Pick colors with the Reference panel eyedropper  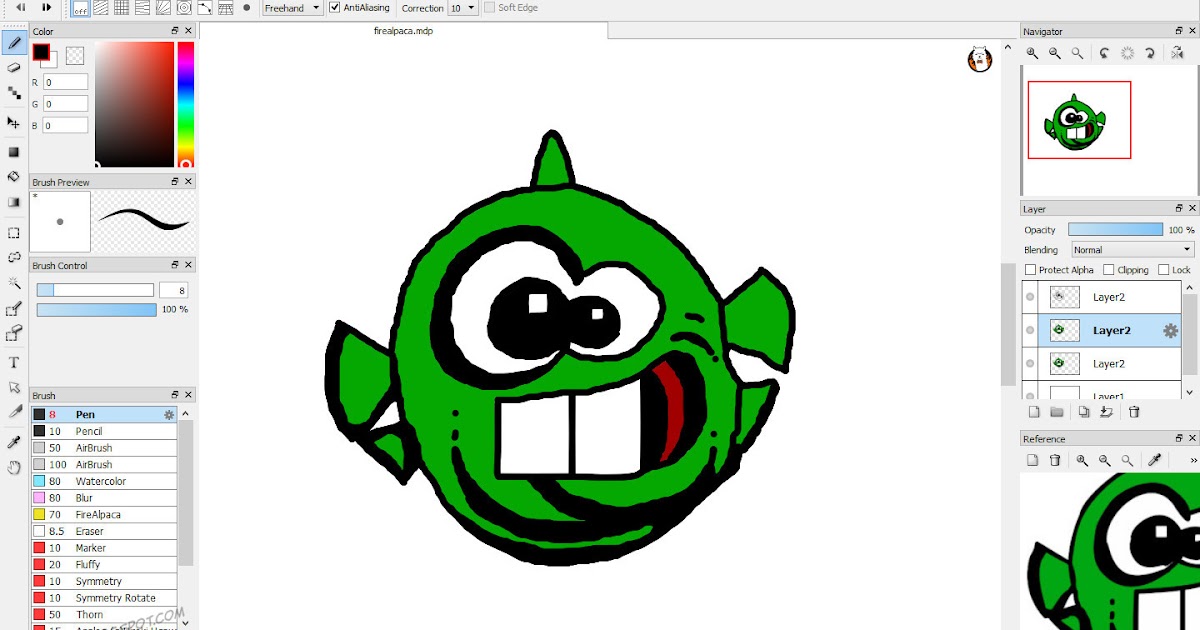[1155, 460]
